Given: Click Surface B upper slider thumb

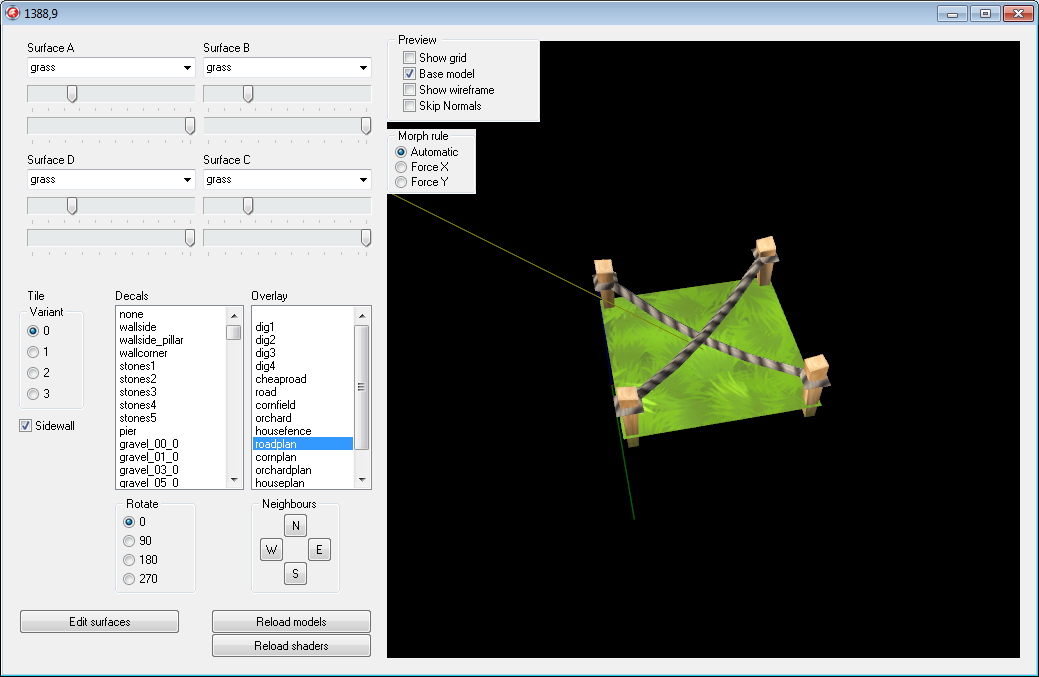Looking at the screenshot, I should pos(248,94).
